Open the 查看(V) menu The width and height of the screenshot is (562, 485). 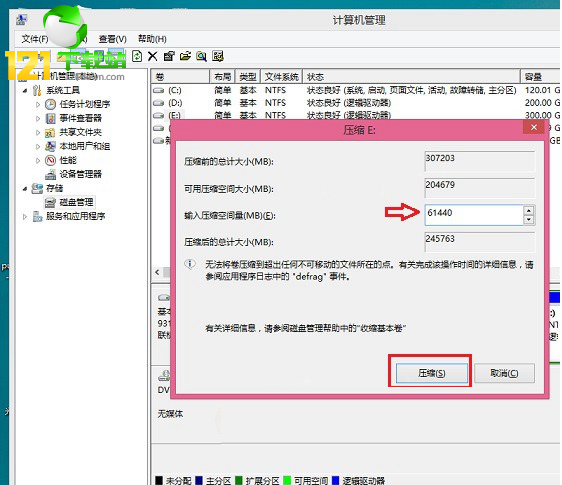pos(113,39)
